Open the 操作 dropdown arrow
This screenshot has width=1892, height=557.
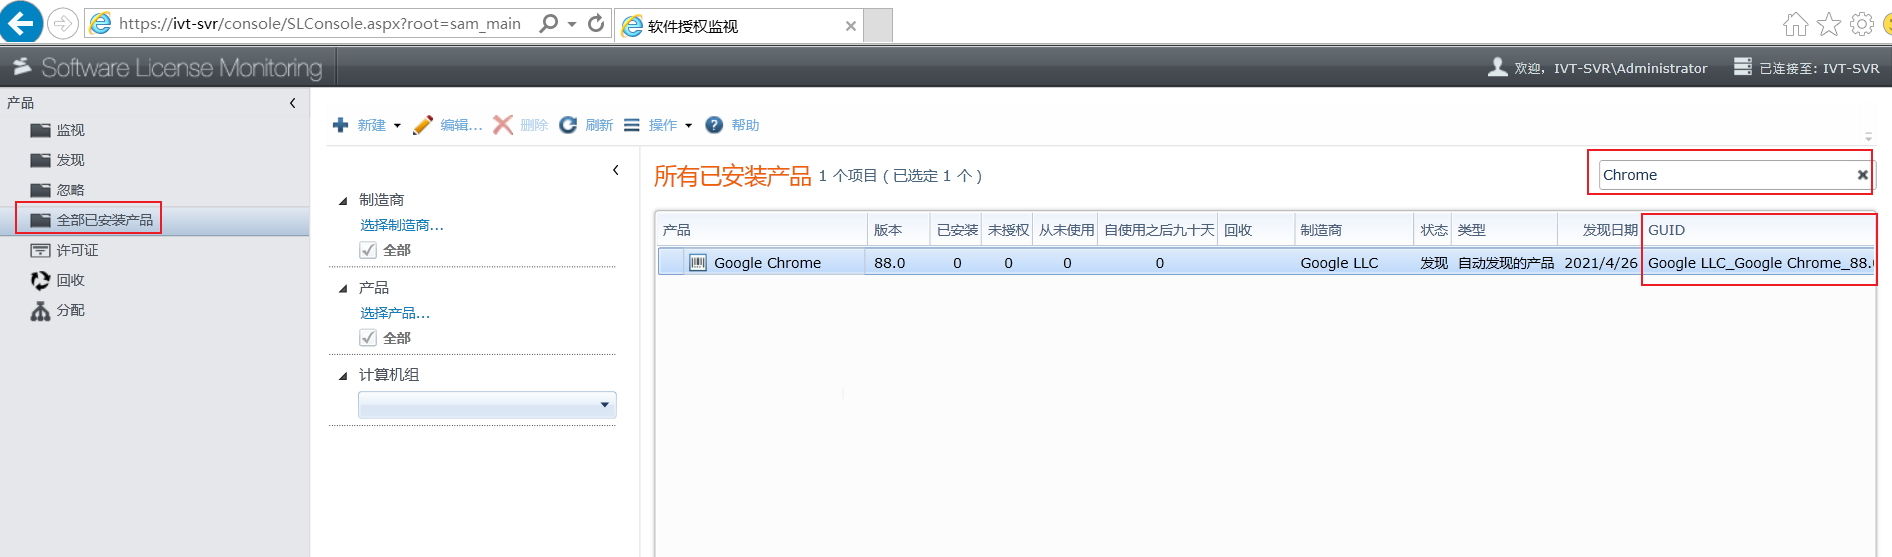pyautogui.click(x=688, y=126)
